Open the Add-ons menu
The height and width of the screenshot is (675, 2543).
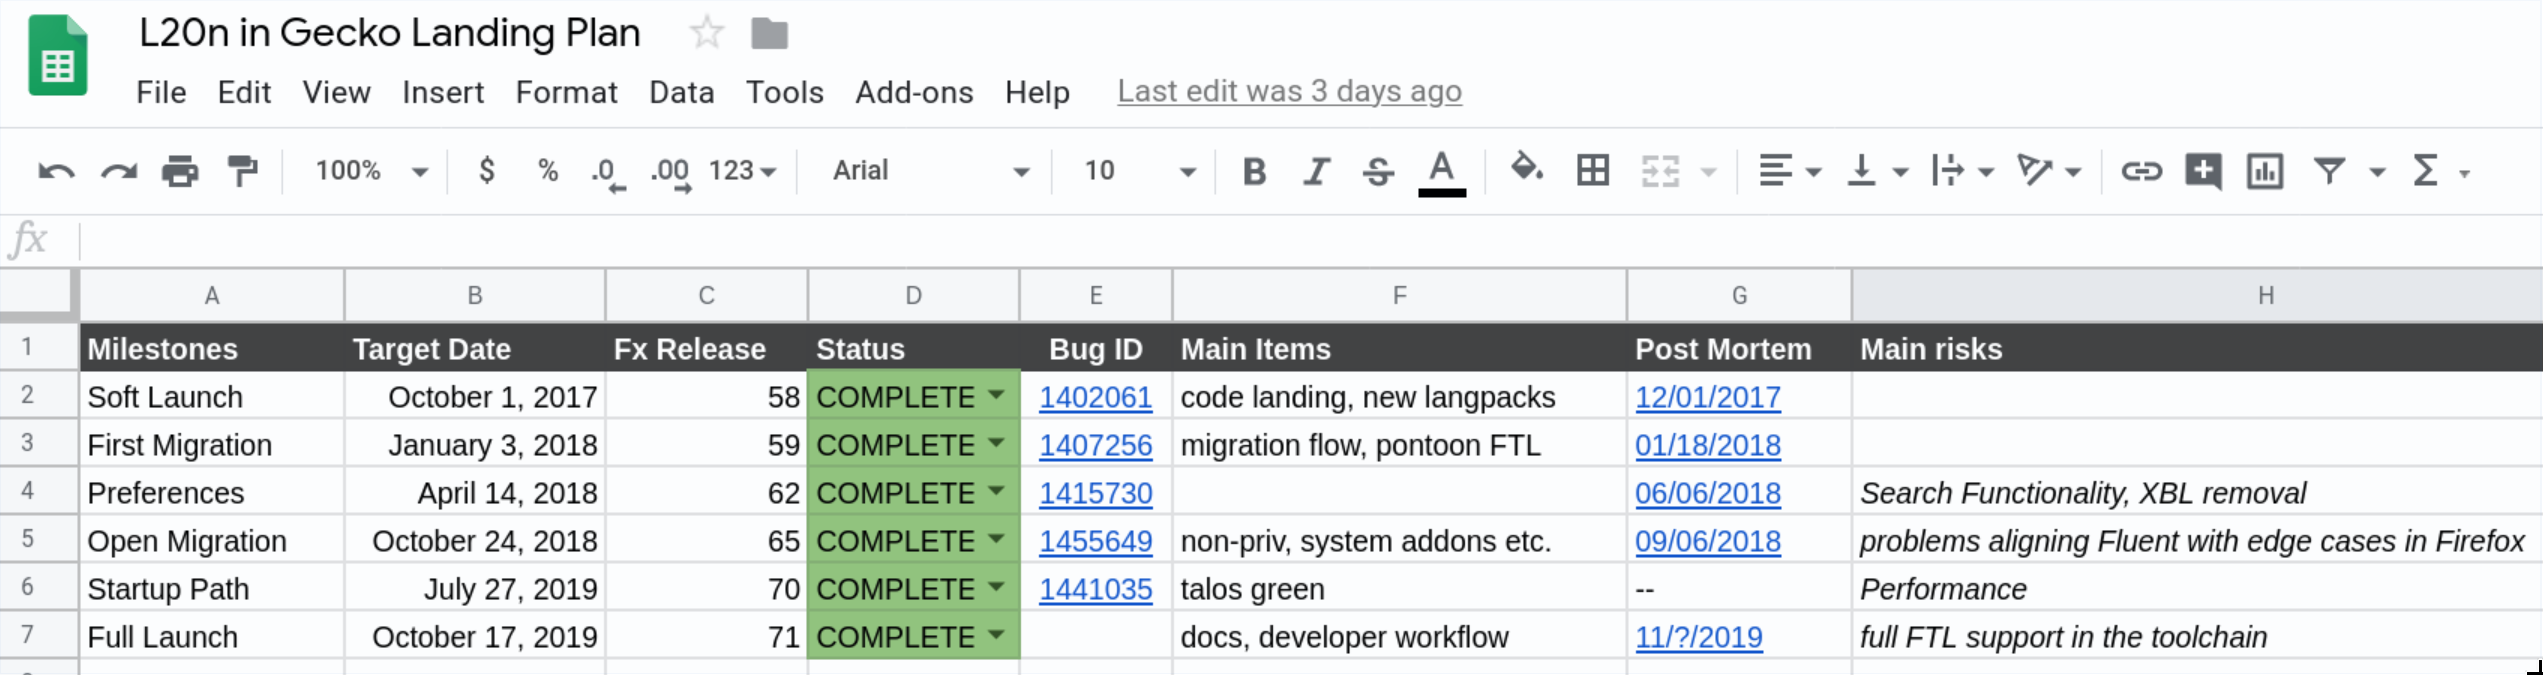pyautogui.click(x=914, y=92)
